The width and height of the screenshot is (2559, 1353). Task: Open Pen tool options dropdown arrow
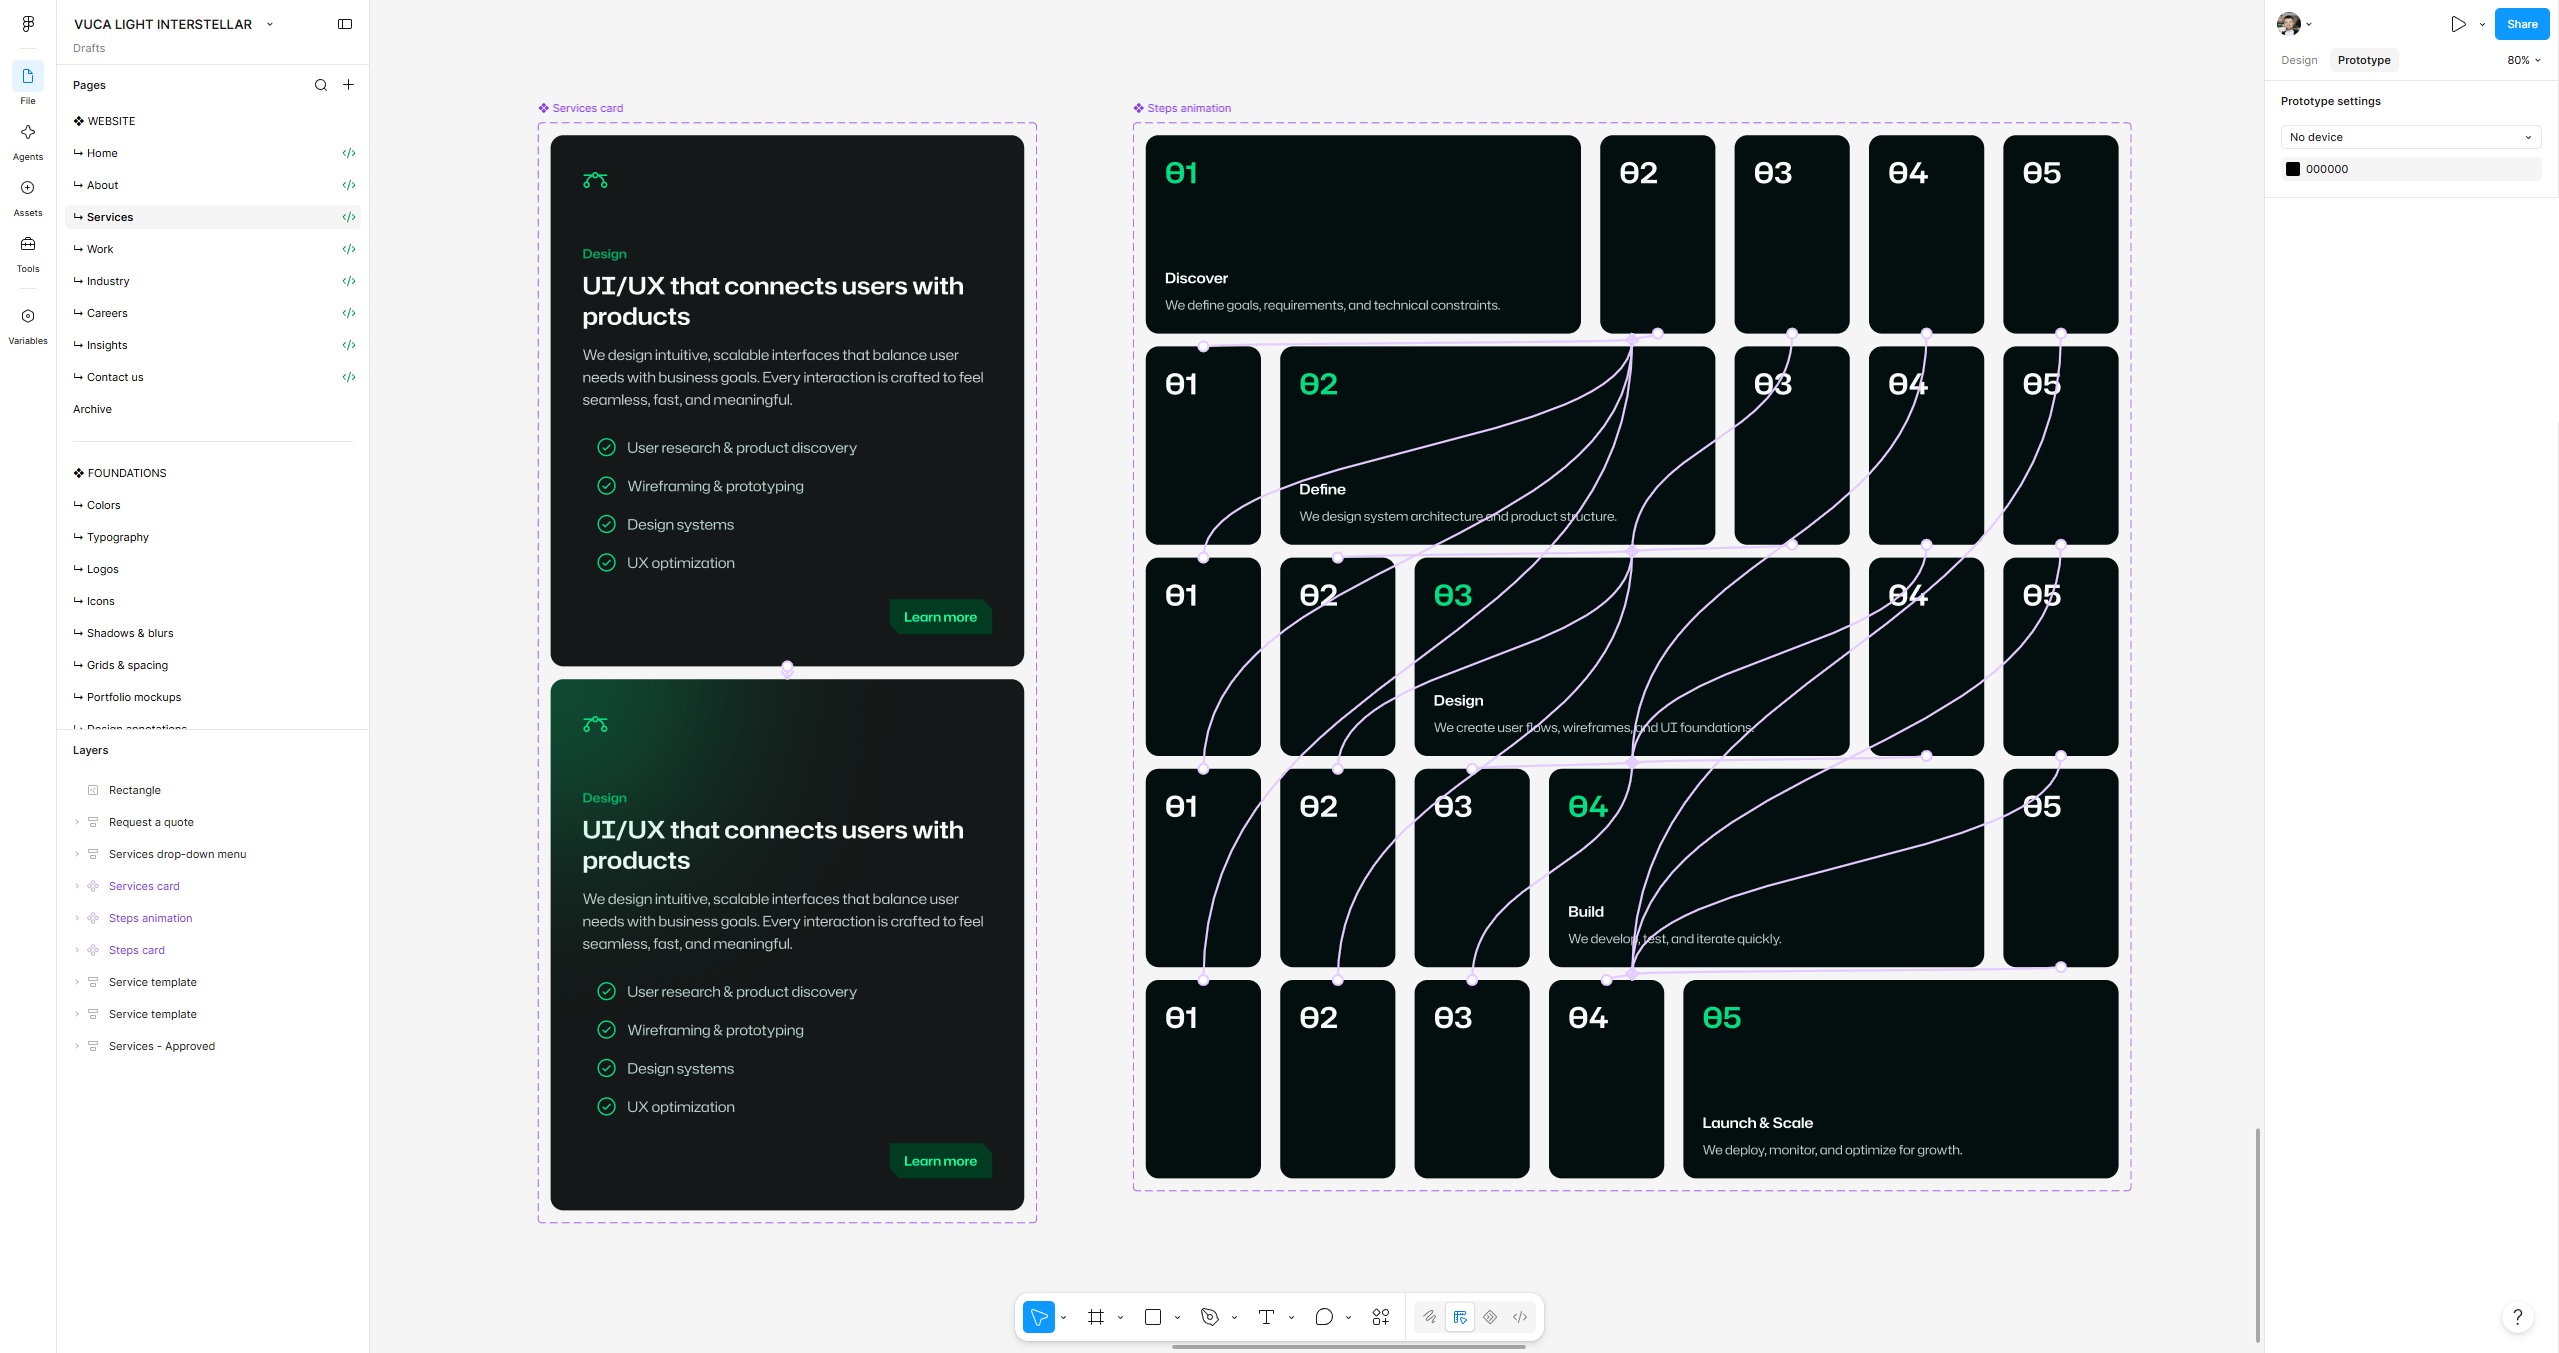[1234, 1317]
